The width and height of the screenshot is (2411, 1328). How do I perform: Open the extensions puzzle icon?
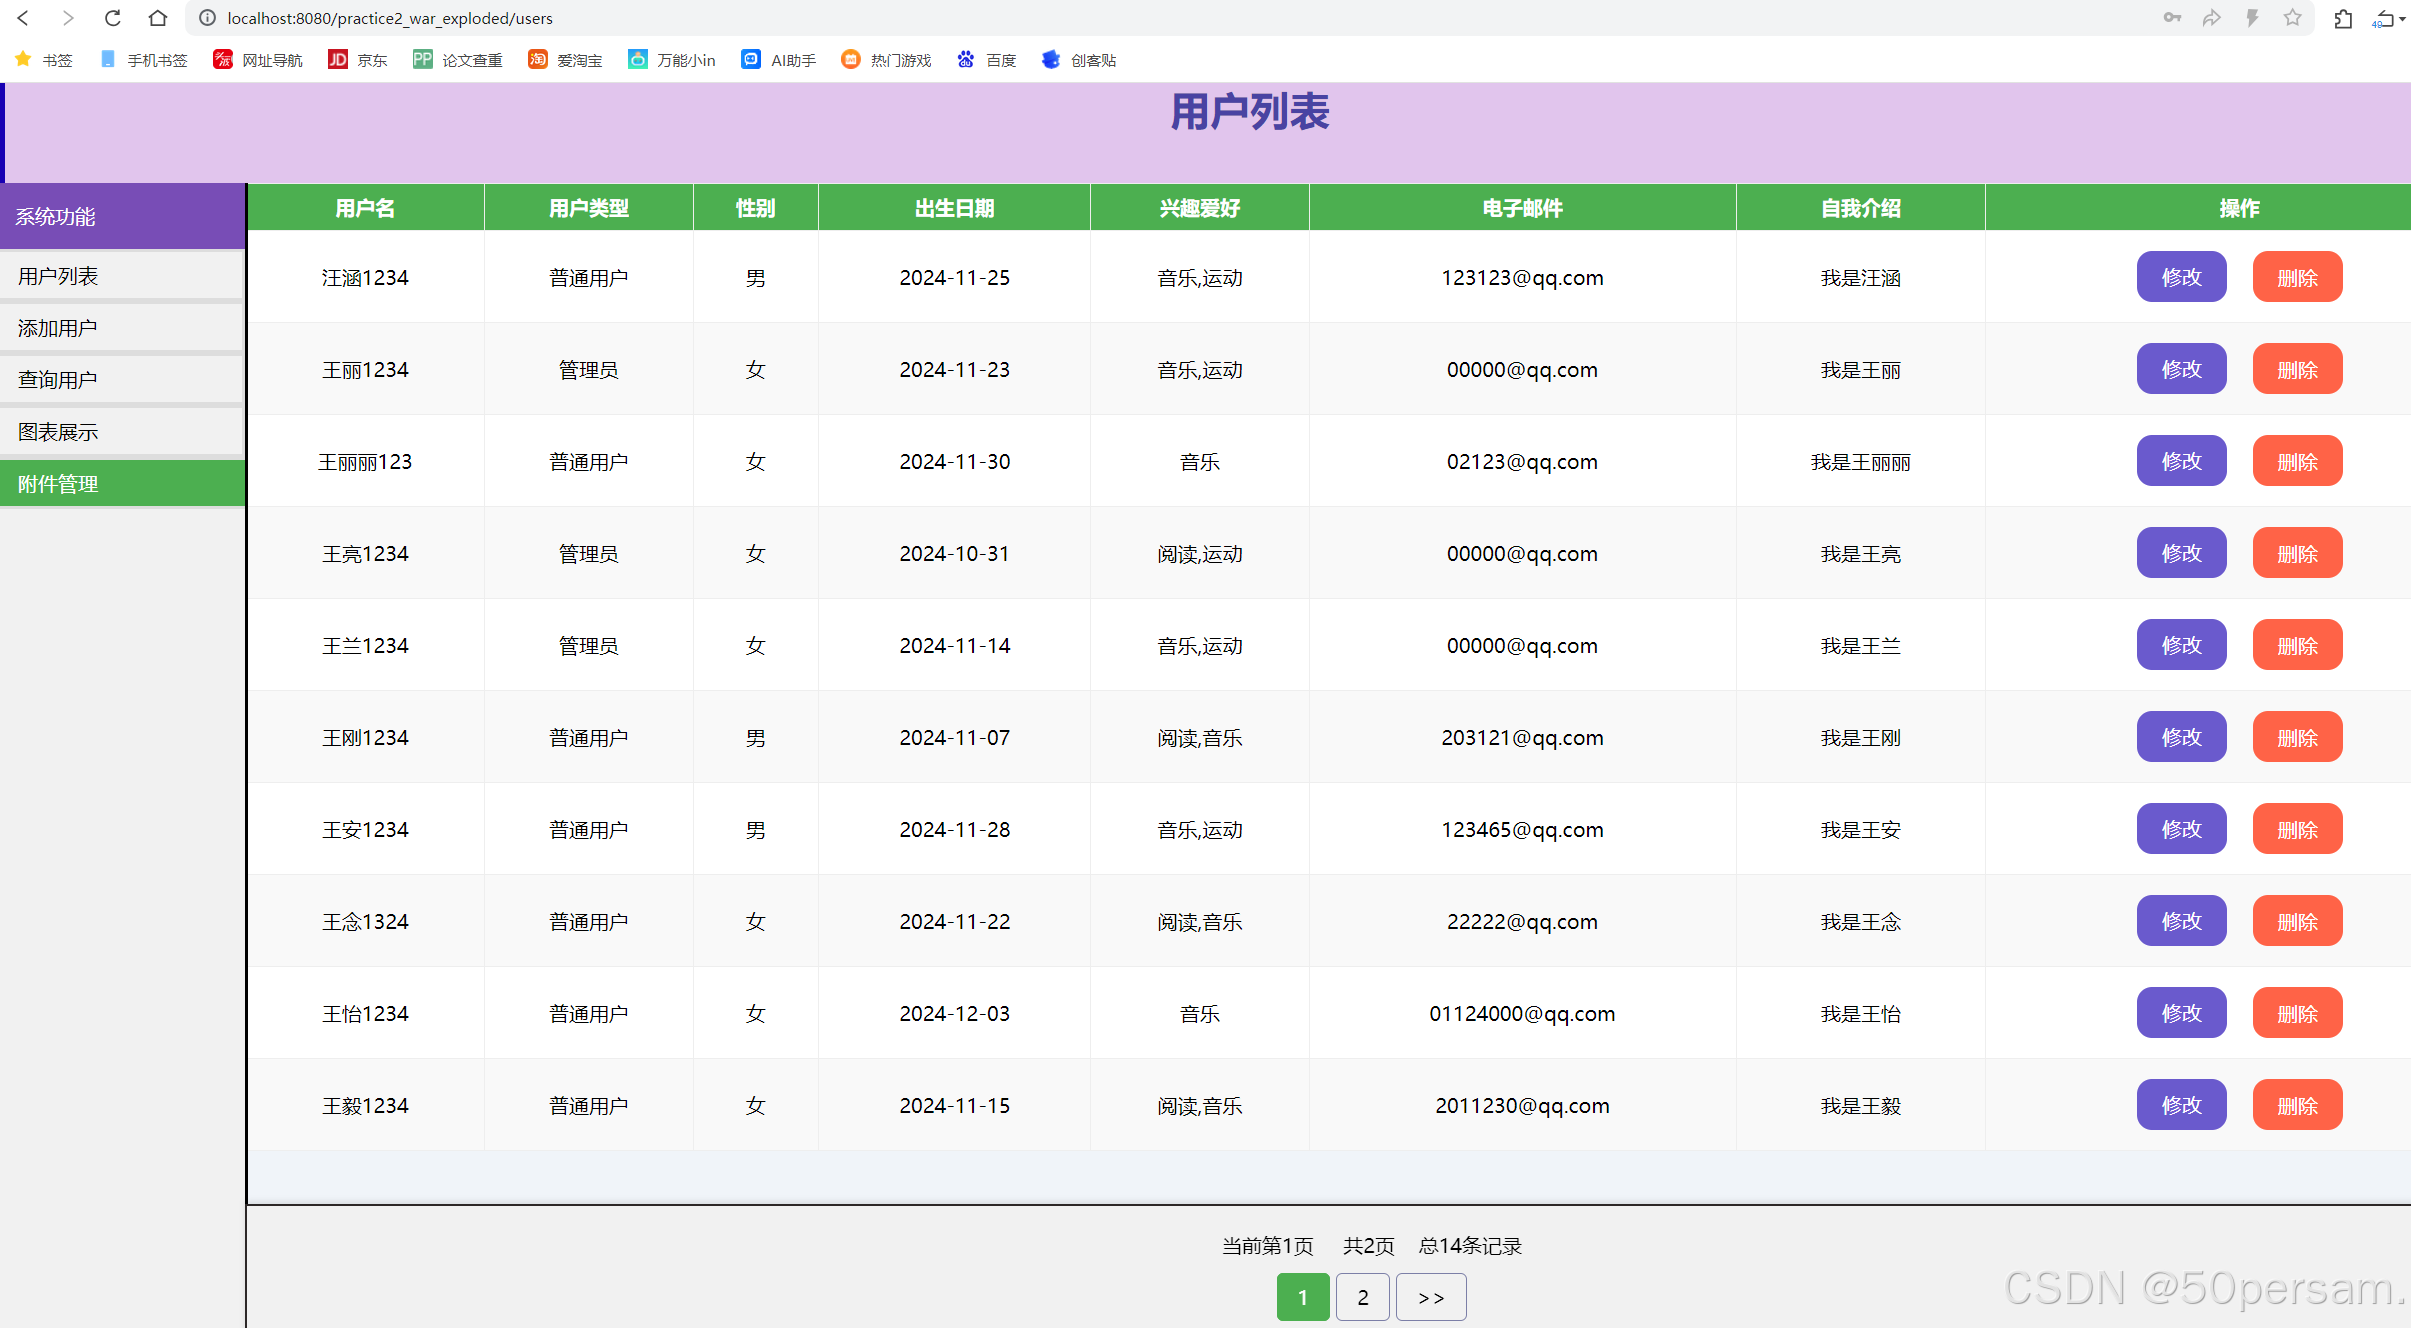[2343, 18]
